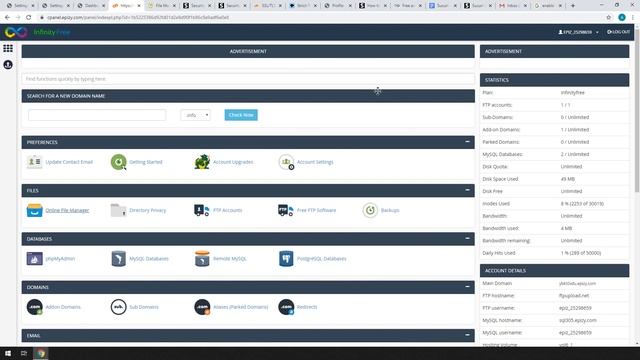
Task: Open the Sub Domains icon
Action: (118, 307)
